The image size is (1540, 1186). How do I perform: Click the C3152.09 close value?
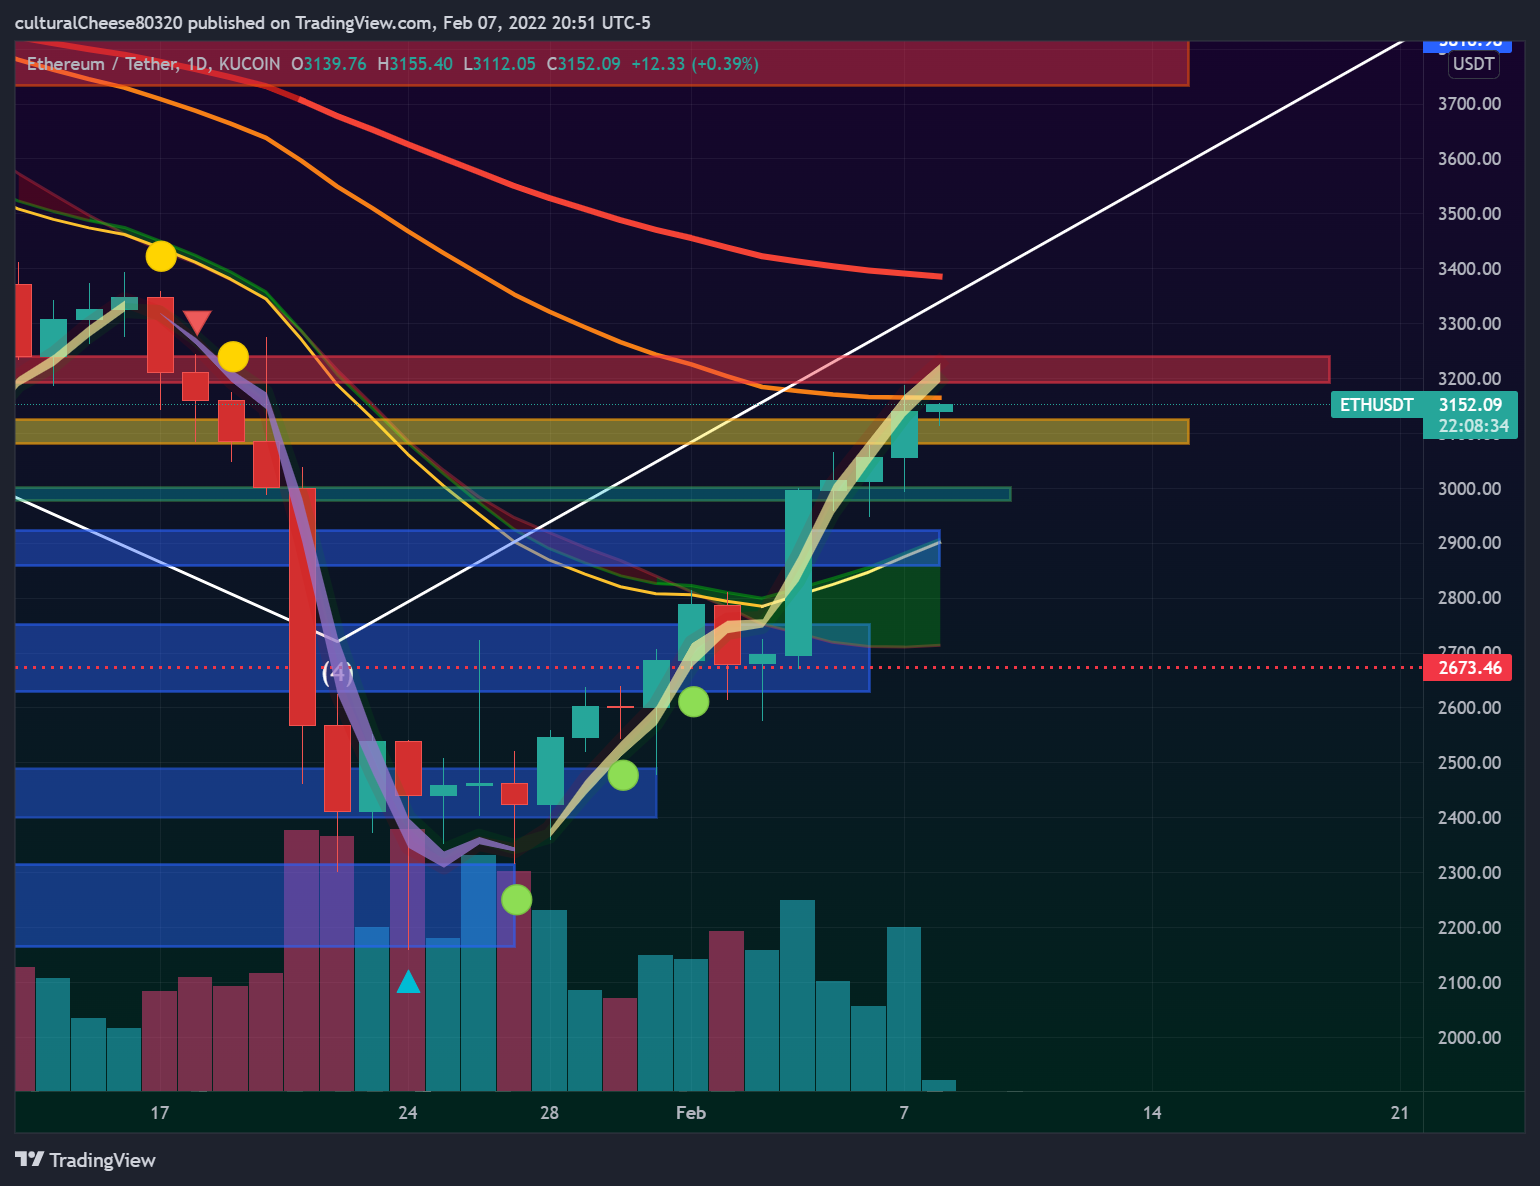tap(584, 64)
